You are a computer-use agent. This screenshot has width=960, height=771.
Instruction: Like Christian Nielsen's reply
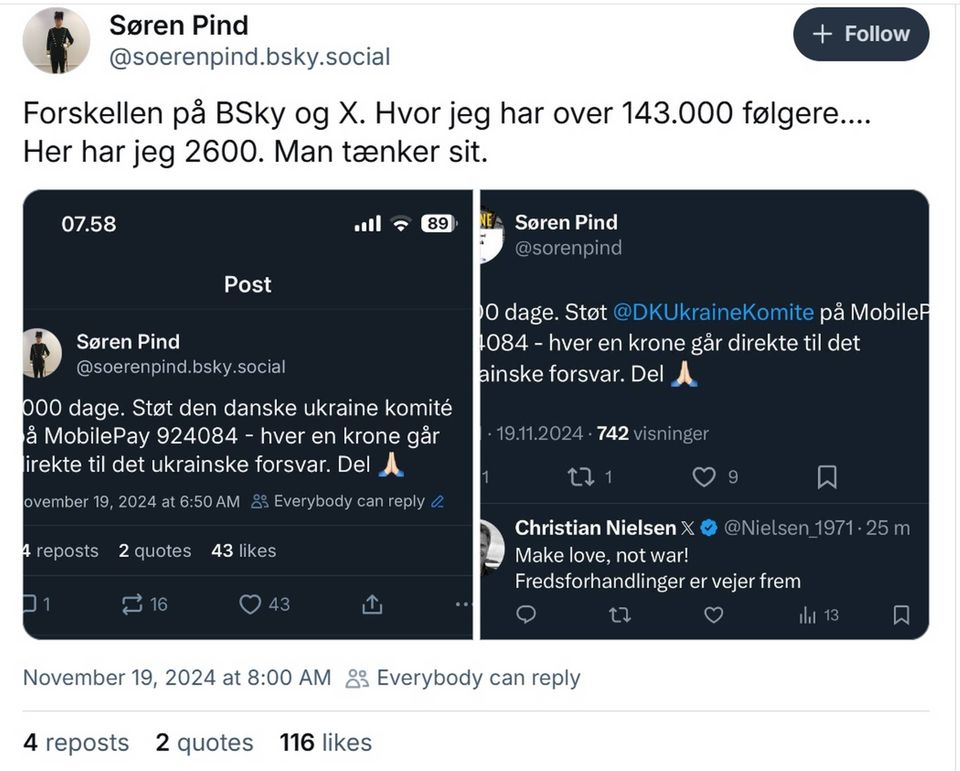(713, 615)
